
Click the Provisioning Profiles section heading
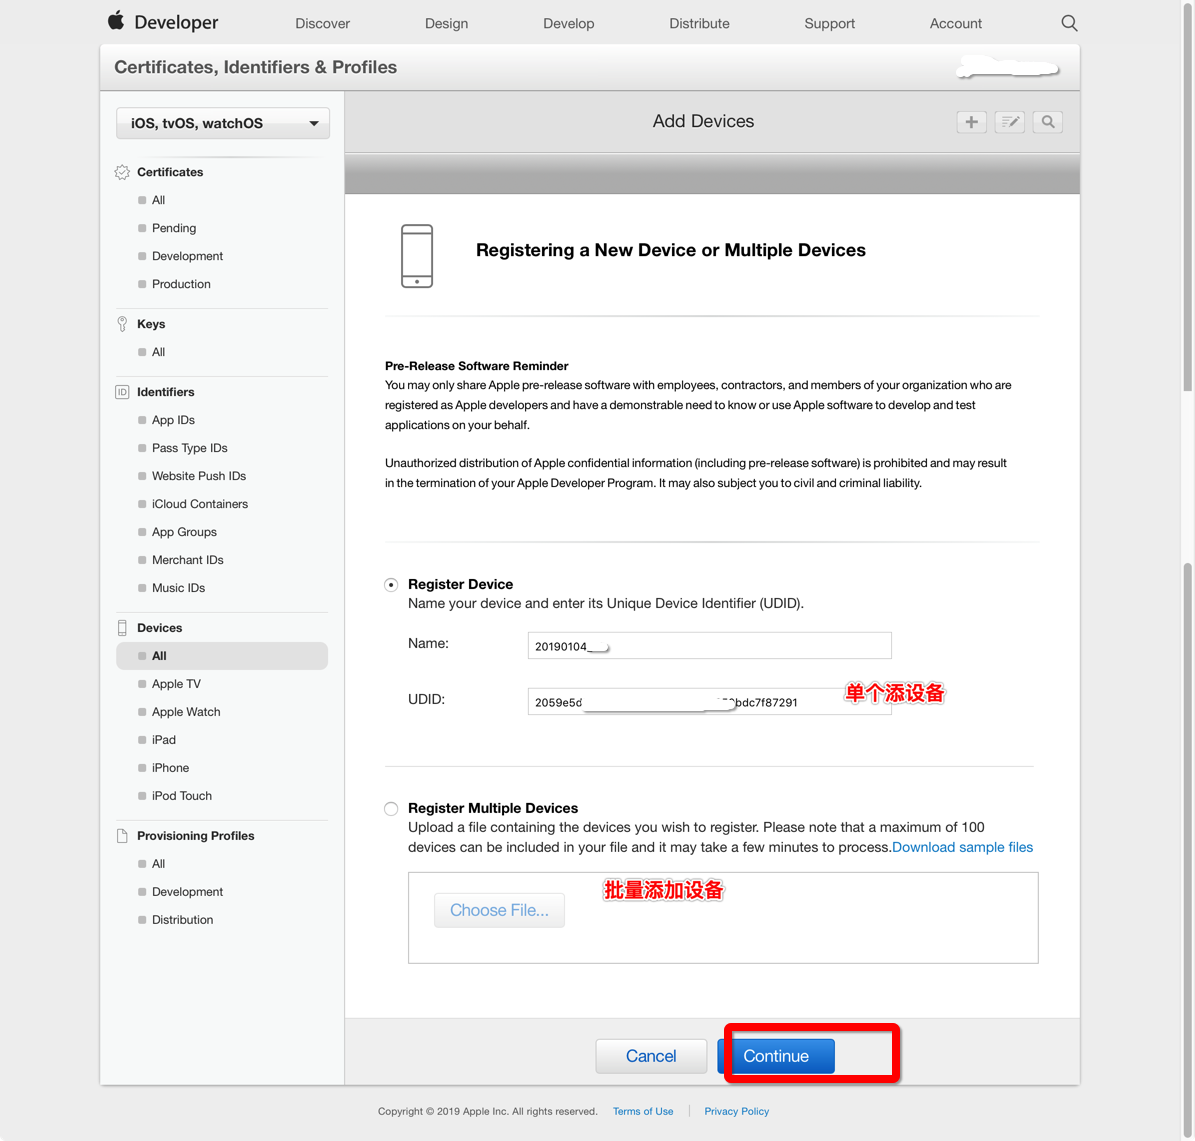pyautogui.click(x=195, y=836)
